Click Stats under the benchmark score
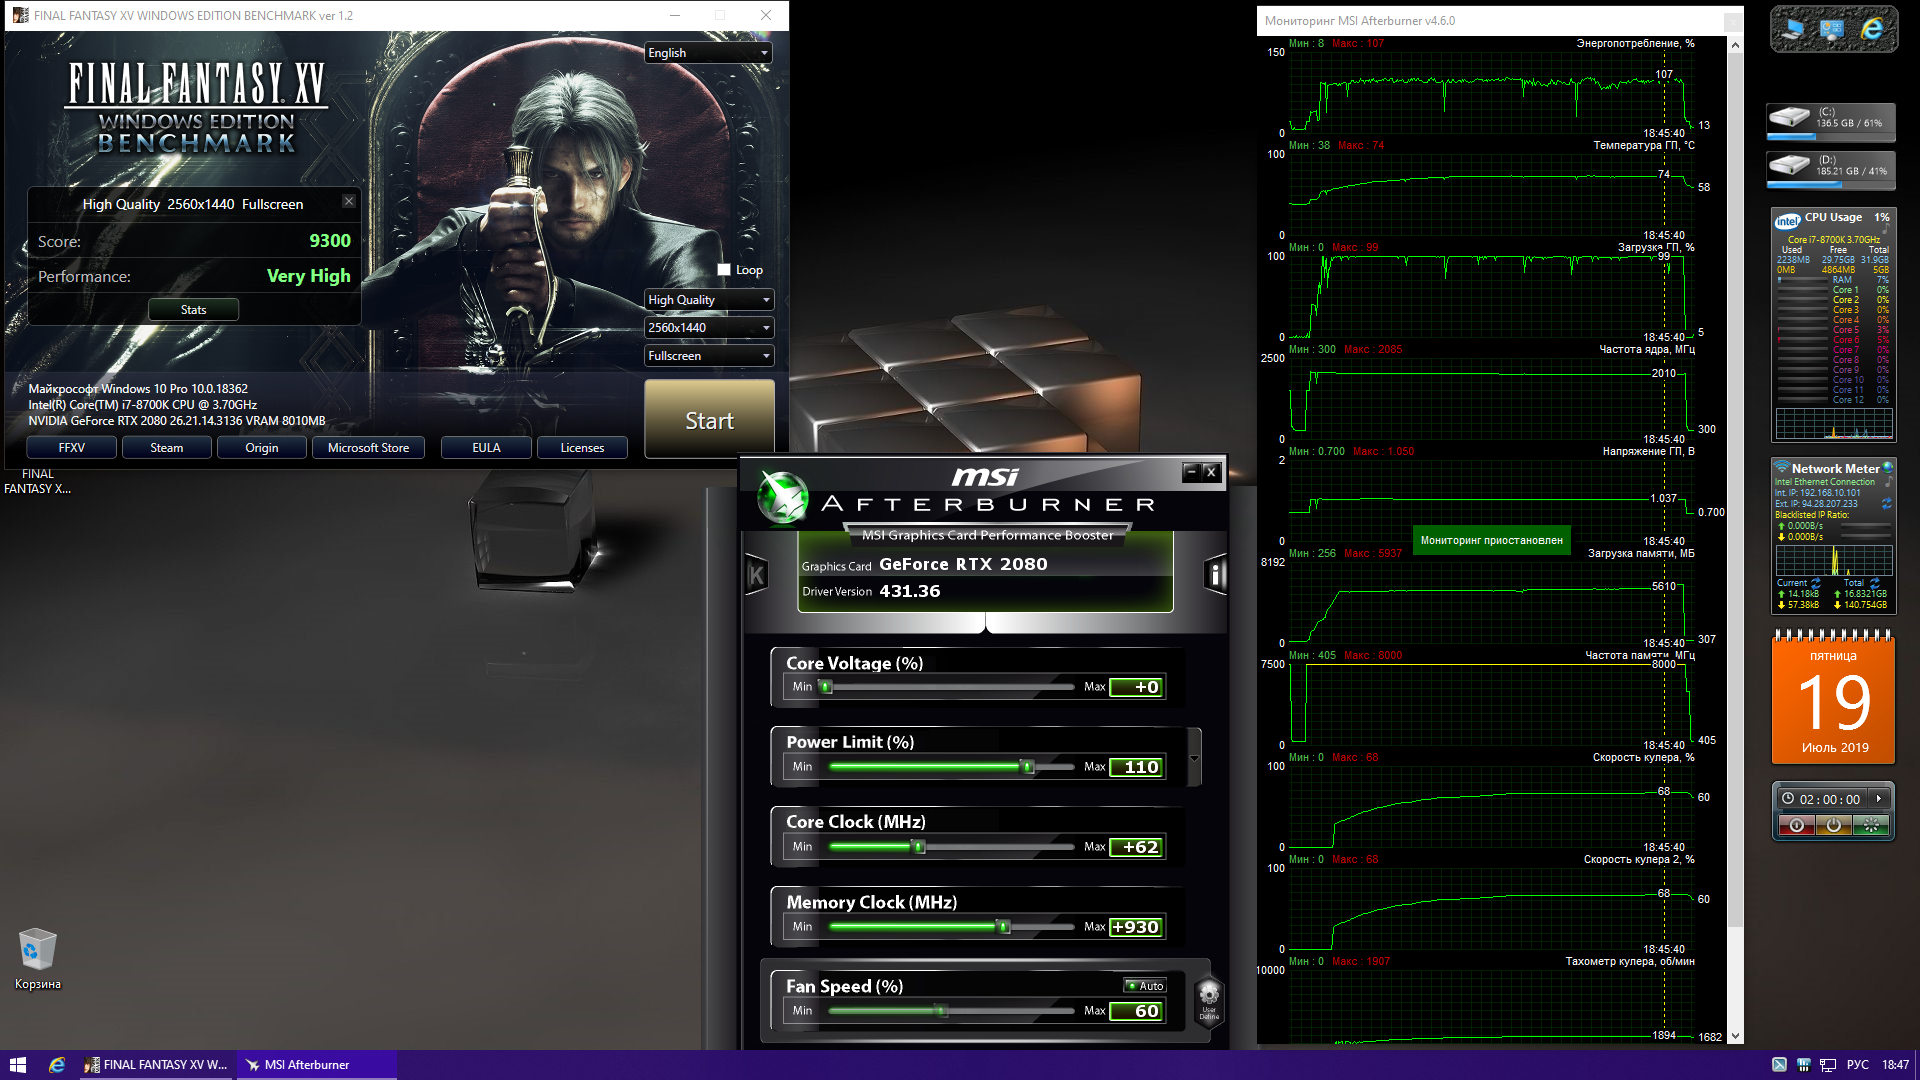This screenshot has width=1920, height=1080. tap(193, 310)
